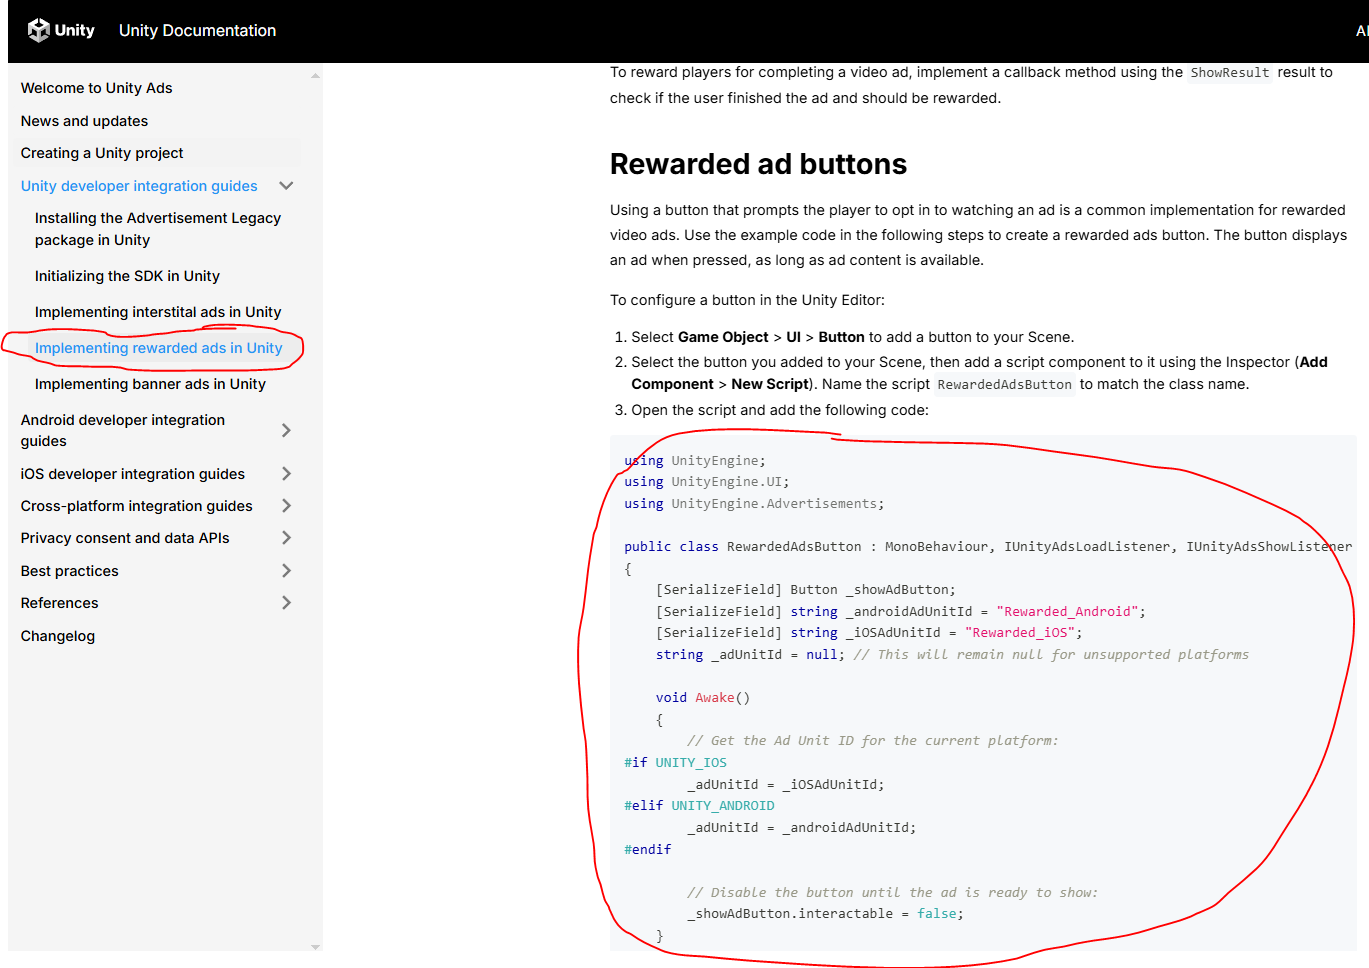Screen dimensions: 1369x968
Task: Expand the iOS developer integration guides chevron
Action: click(286, 474)
